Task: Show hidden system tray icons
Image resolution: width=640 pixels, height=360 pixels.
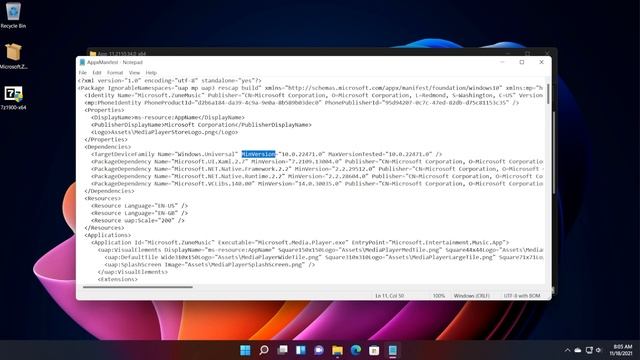Action: coord(567,350)
